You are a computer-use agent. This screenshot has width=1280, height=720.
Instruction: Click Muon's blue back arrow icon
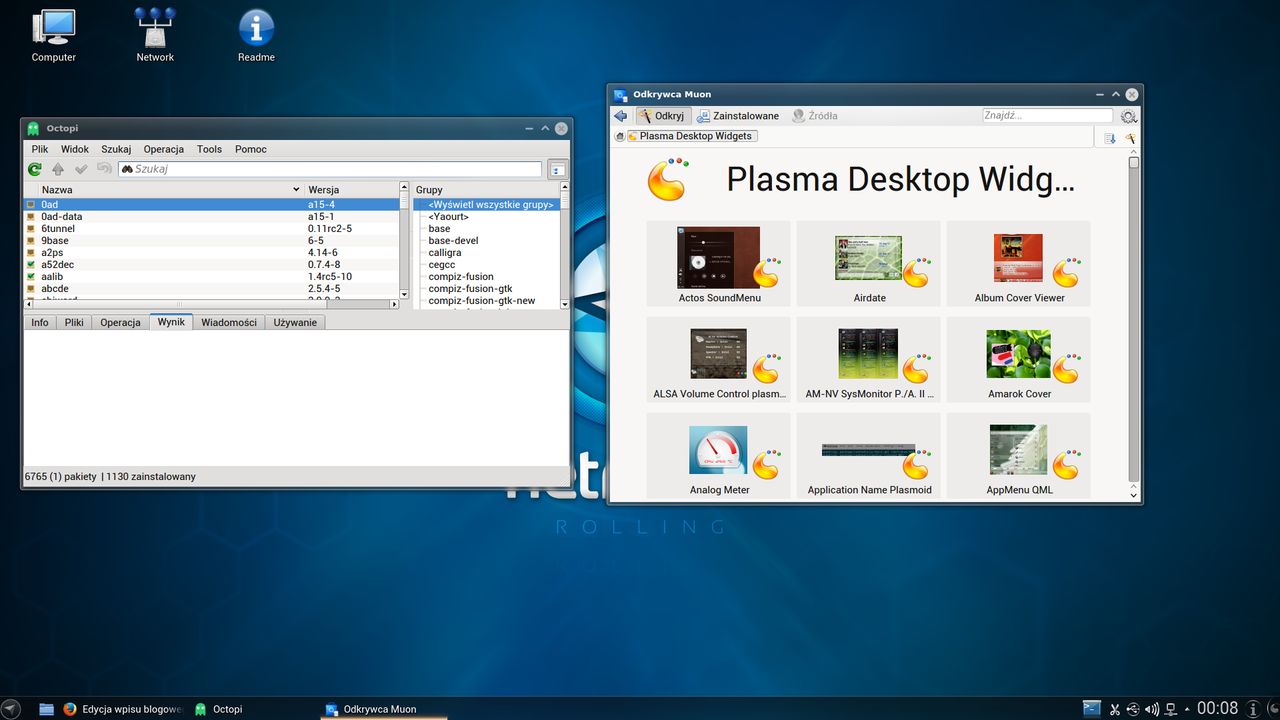tap(621, 116)
